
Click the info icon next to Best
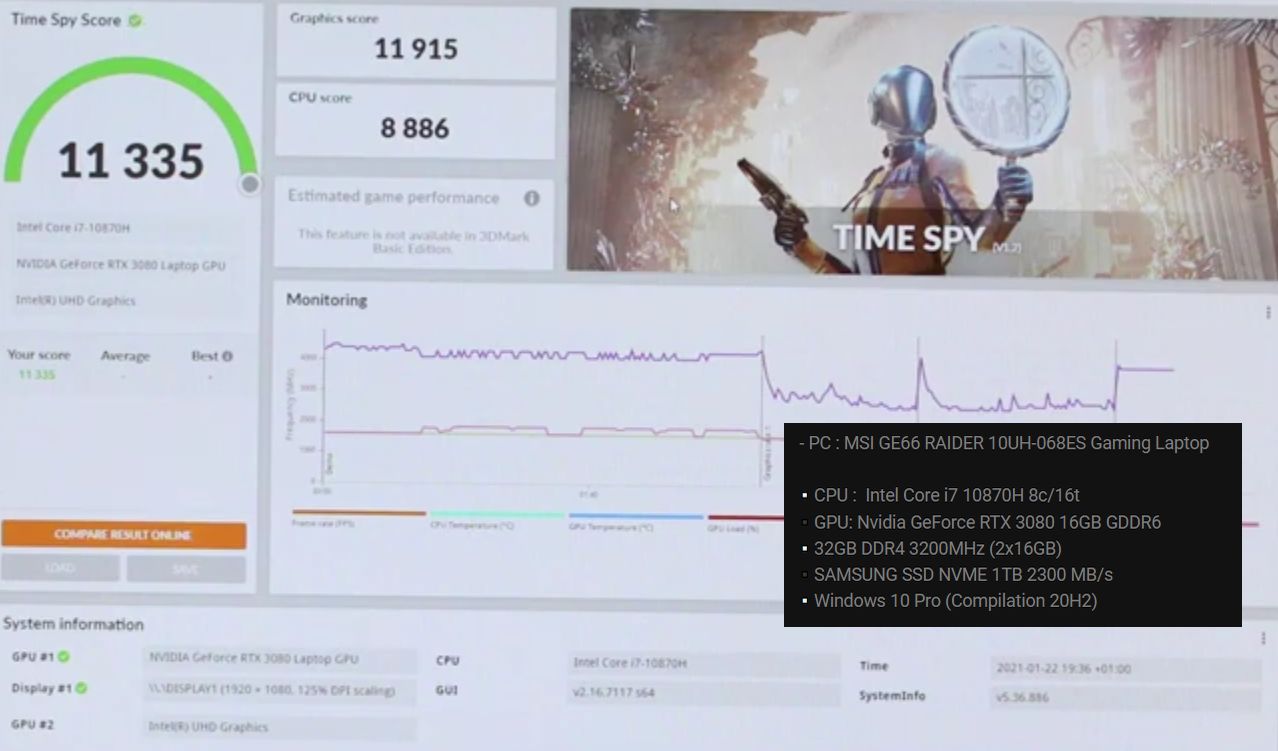227,356
